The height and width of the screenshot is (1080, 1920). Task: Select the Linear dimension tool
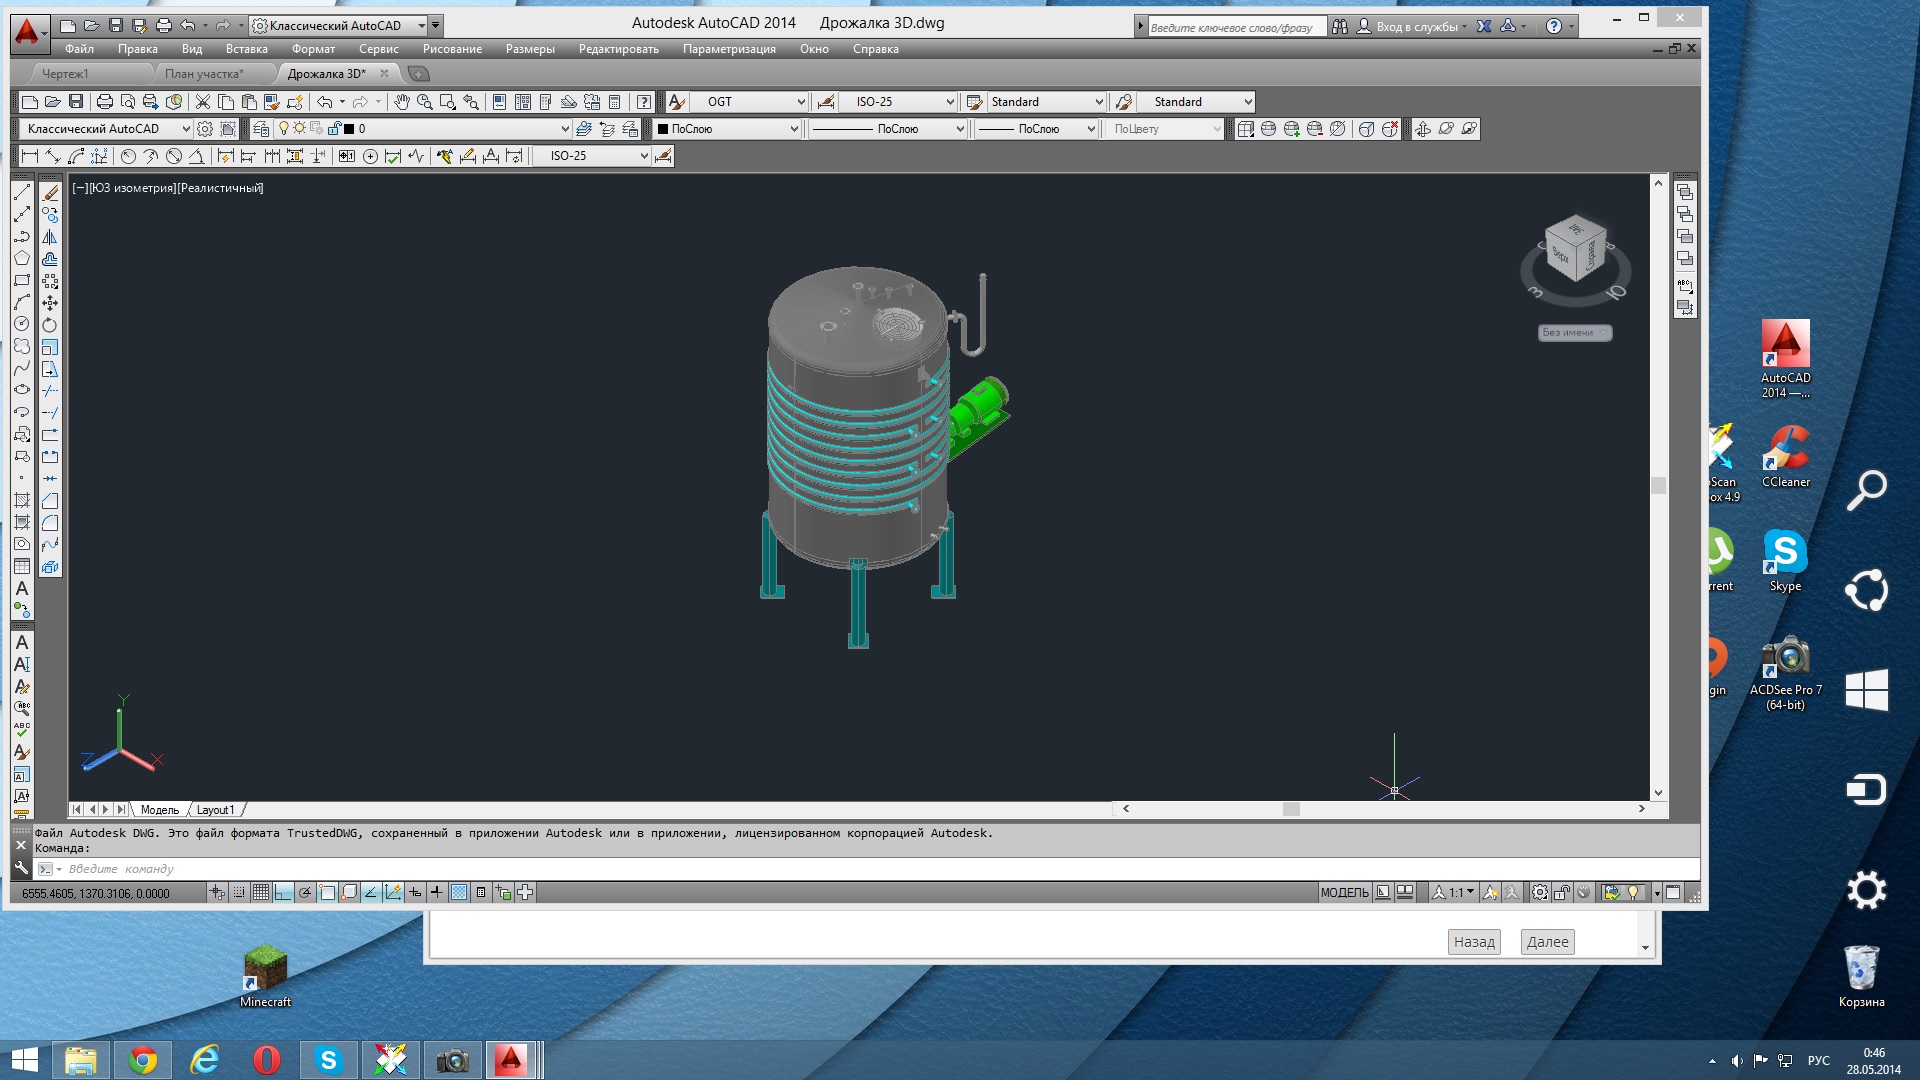click(30, 156)
